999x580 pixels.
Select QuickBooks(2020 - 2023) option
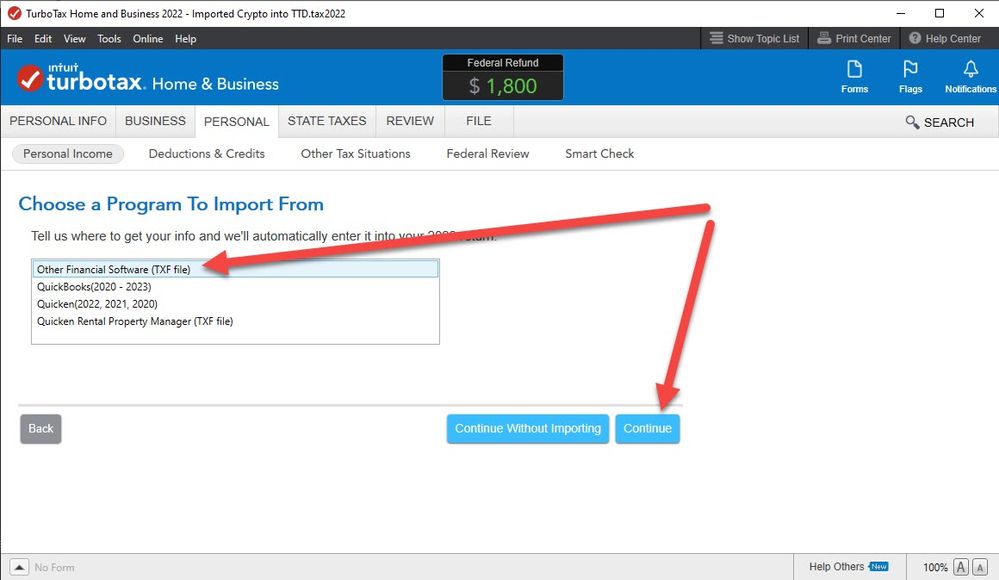point(97,286)
